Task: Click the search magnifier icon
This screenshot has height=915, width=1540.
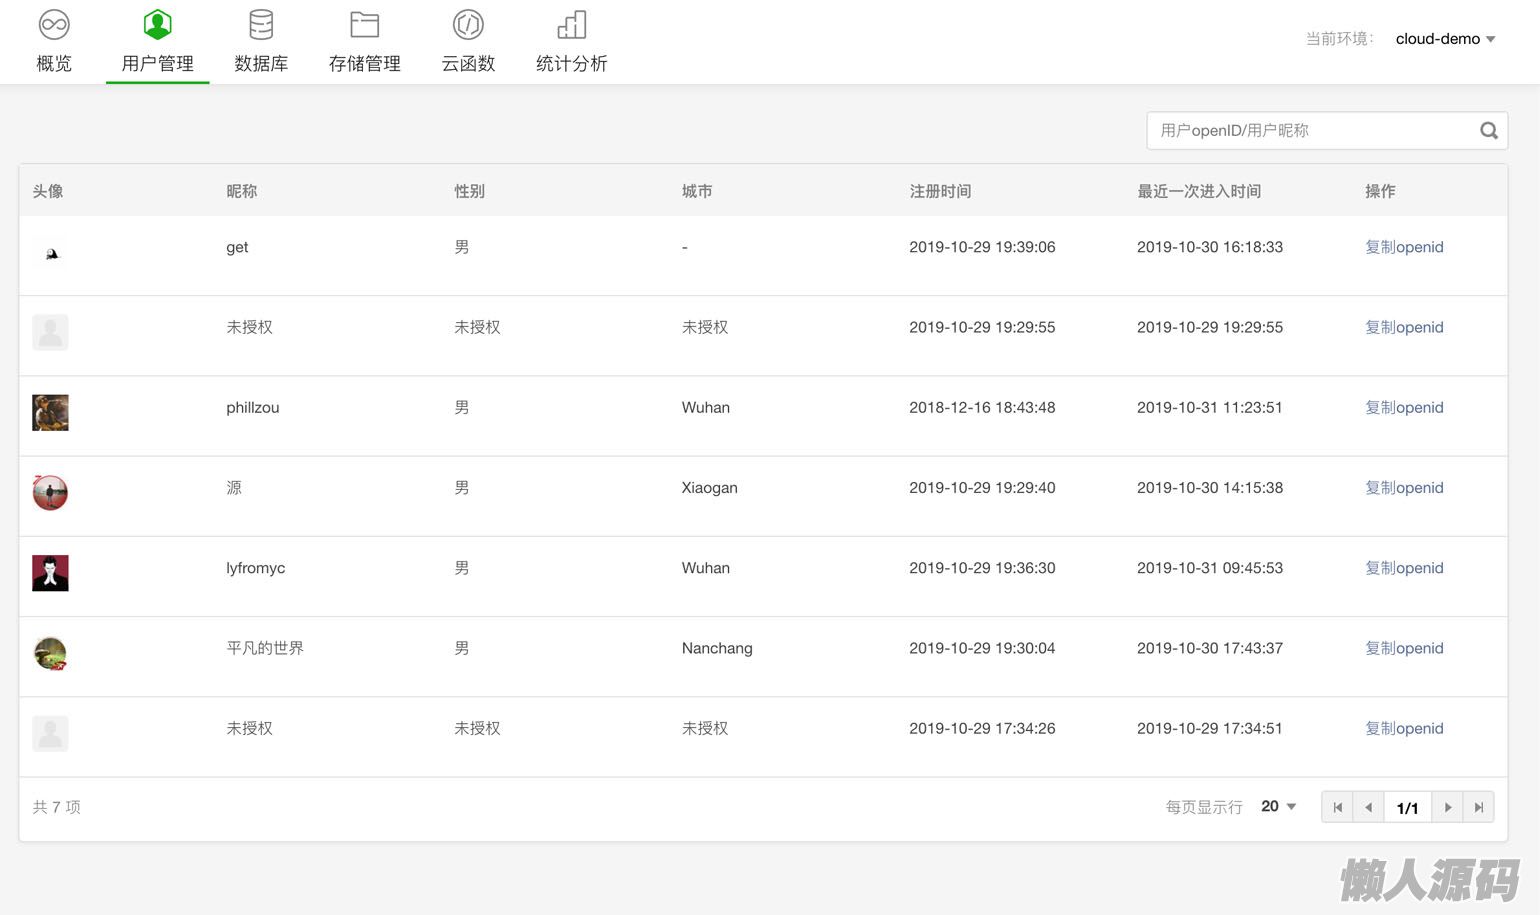Action: (x=1488, y=131)
